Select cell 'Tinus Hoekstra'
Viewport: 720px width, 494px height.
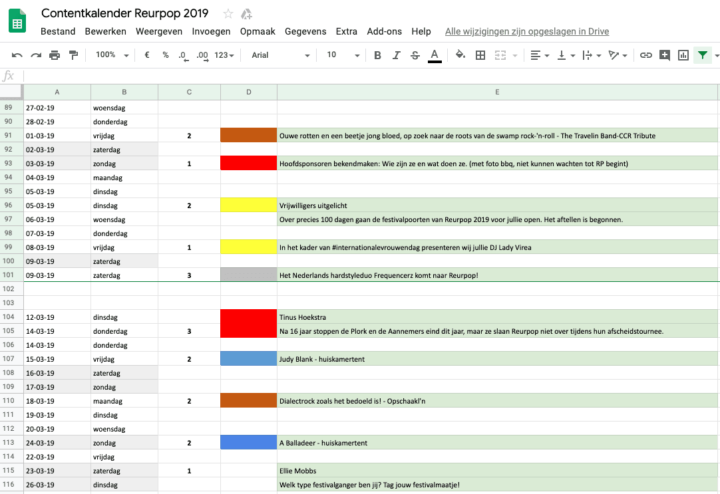pos(498,317)
